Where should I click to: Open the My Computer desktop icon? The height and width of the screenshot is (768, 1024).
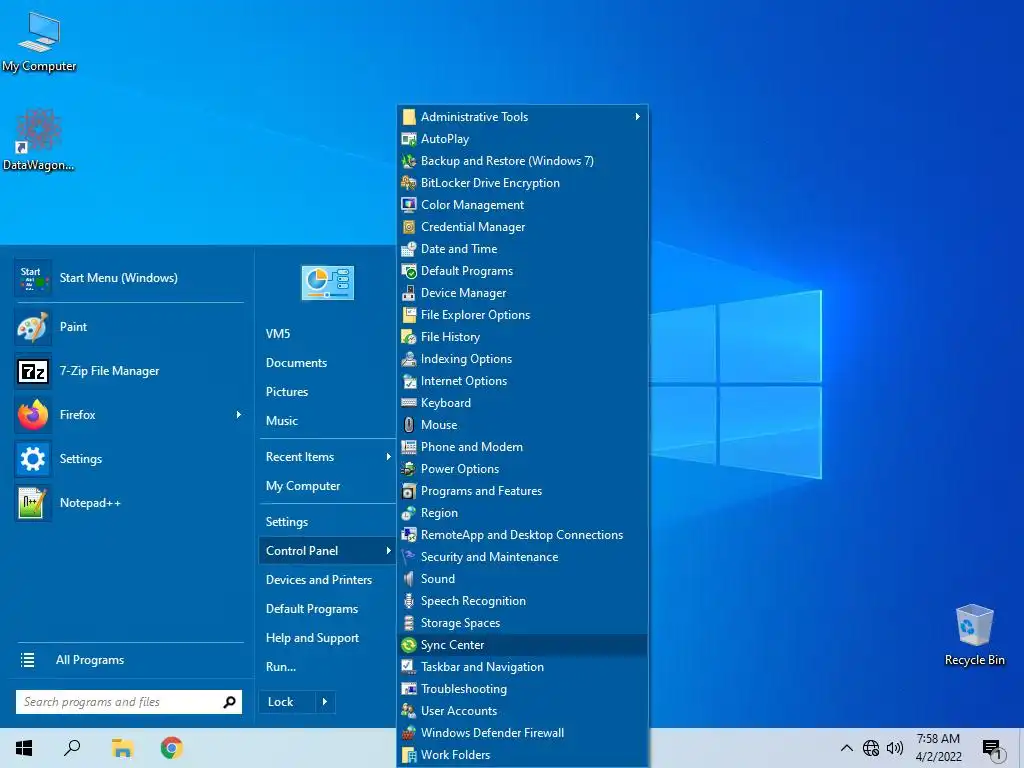(39, 40)
